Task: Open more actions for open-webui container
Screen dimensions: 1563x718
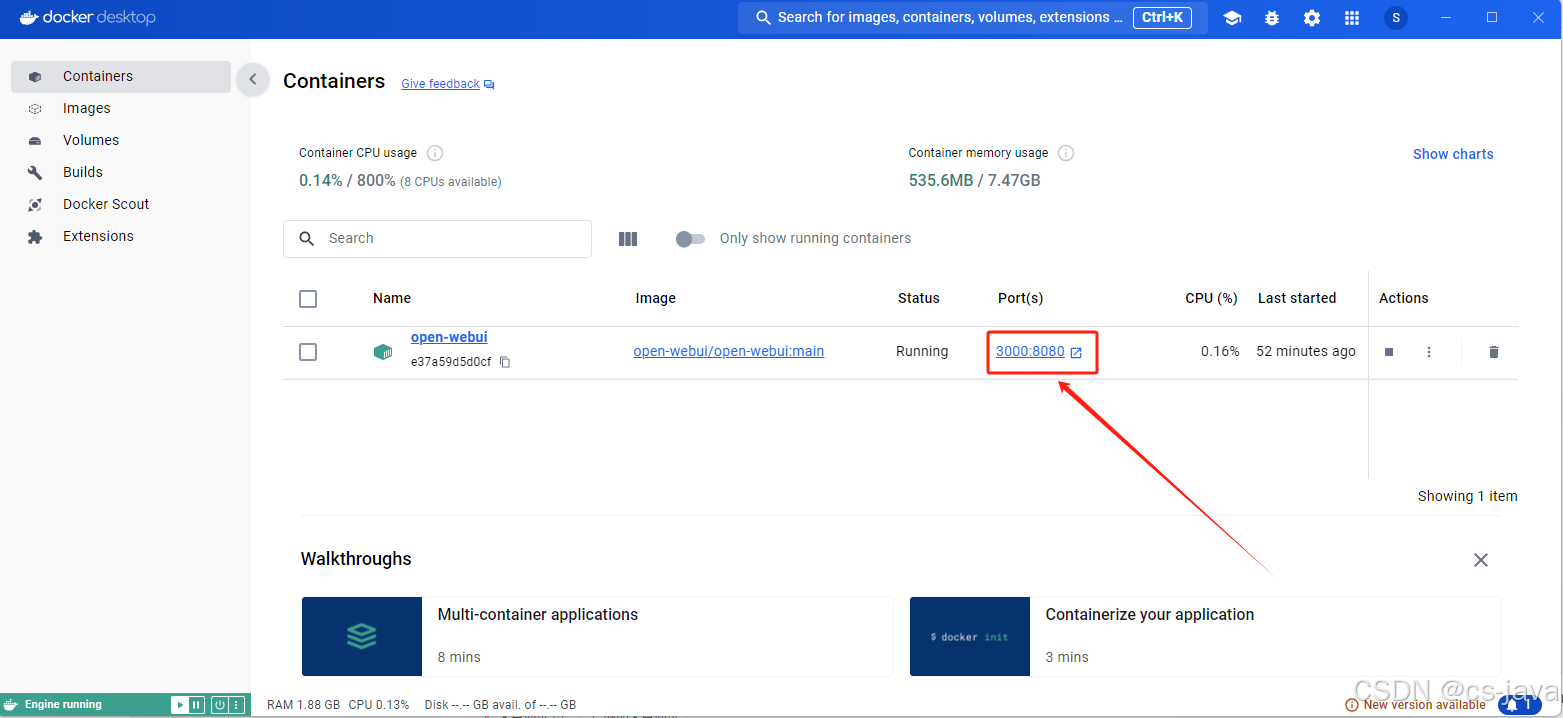Action: (1429, 352)
